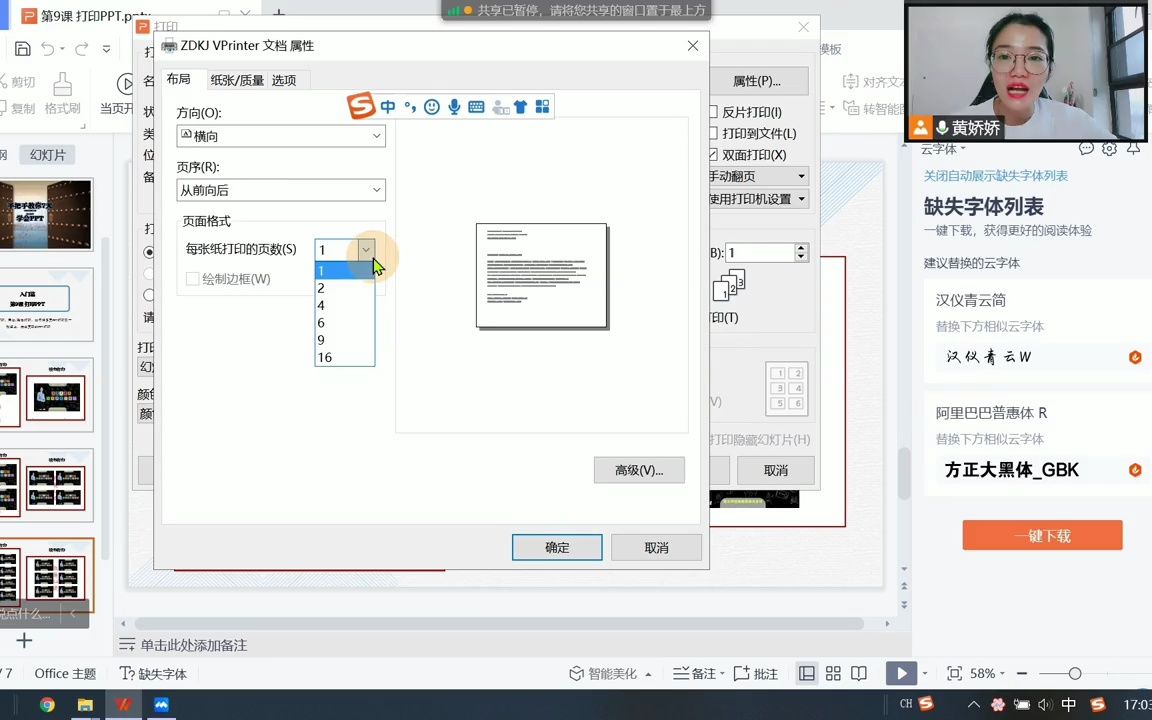Click 缺失字体 in the status bar
Image resolution: width=1152 pixels, height=720 pixels.
point(154,674)
